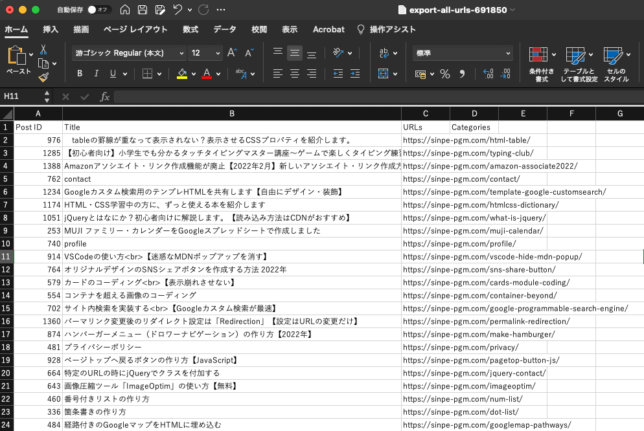Screen dimensions: 644x431
Task: Click the Decrease Indent icon
Action: pos(338,74)
